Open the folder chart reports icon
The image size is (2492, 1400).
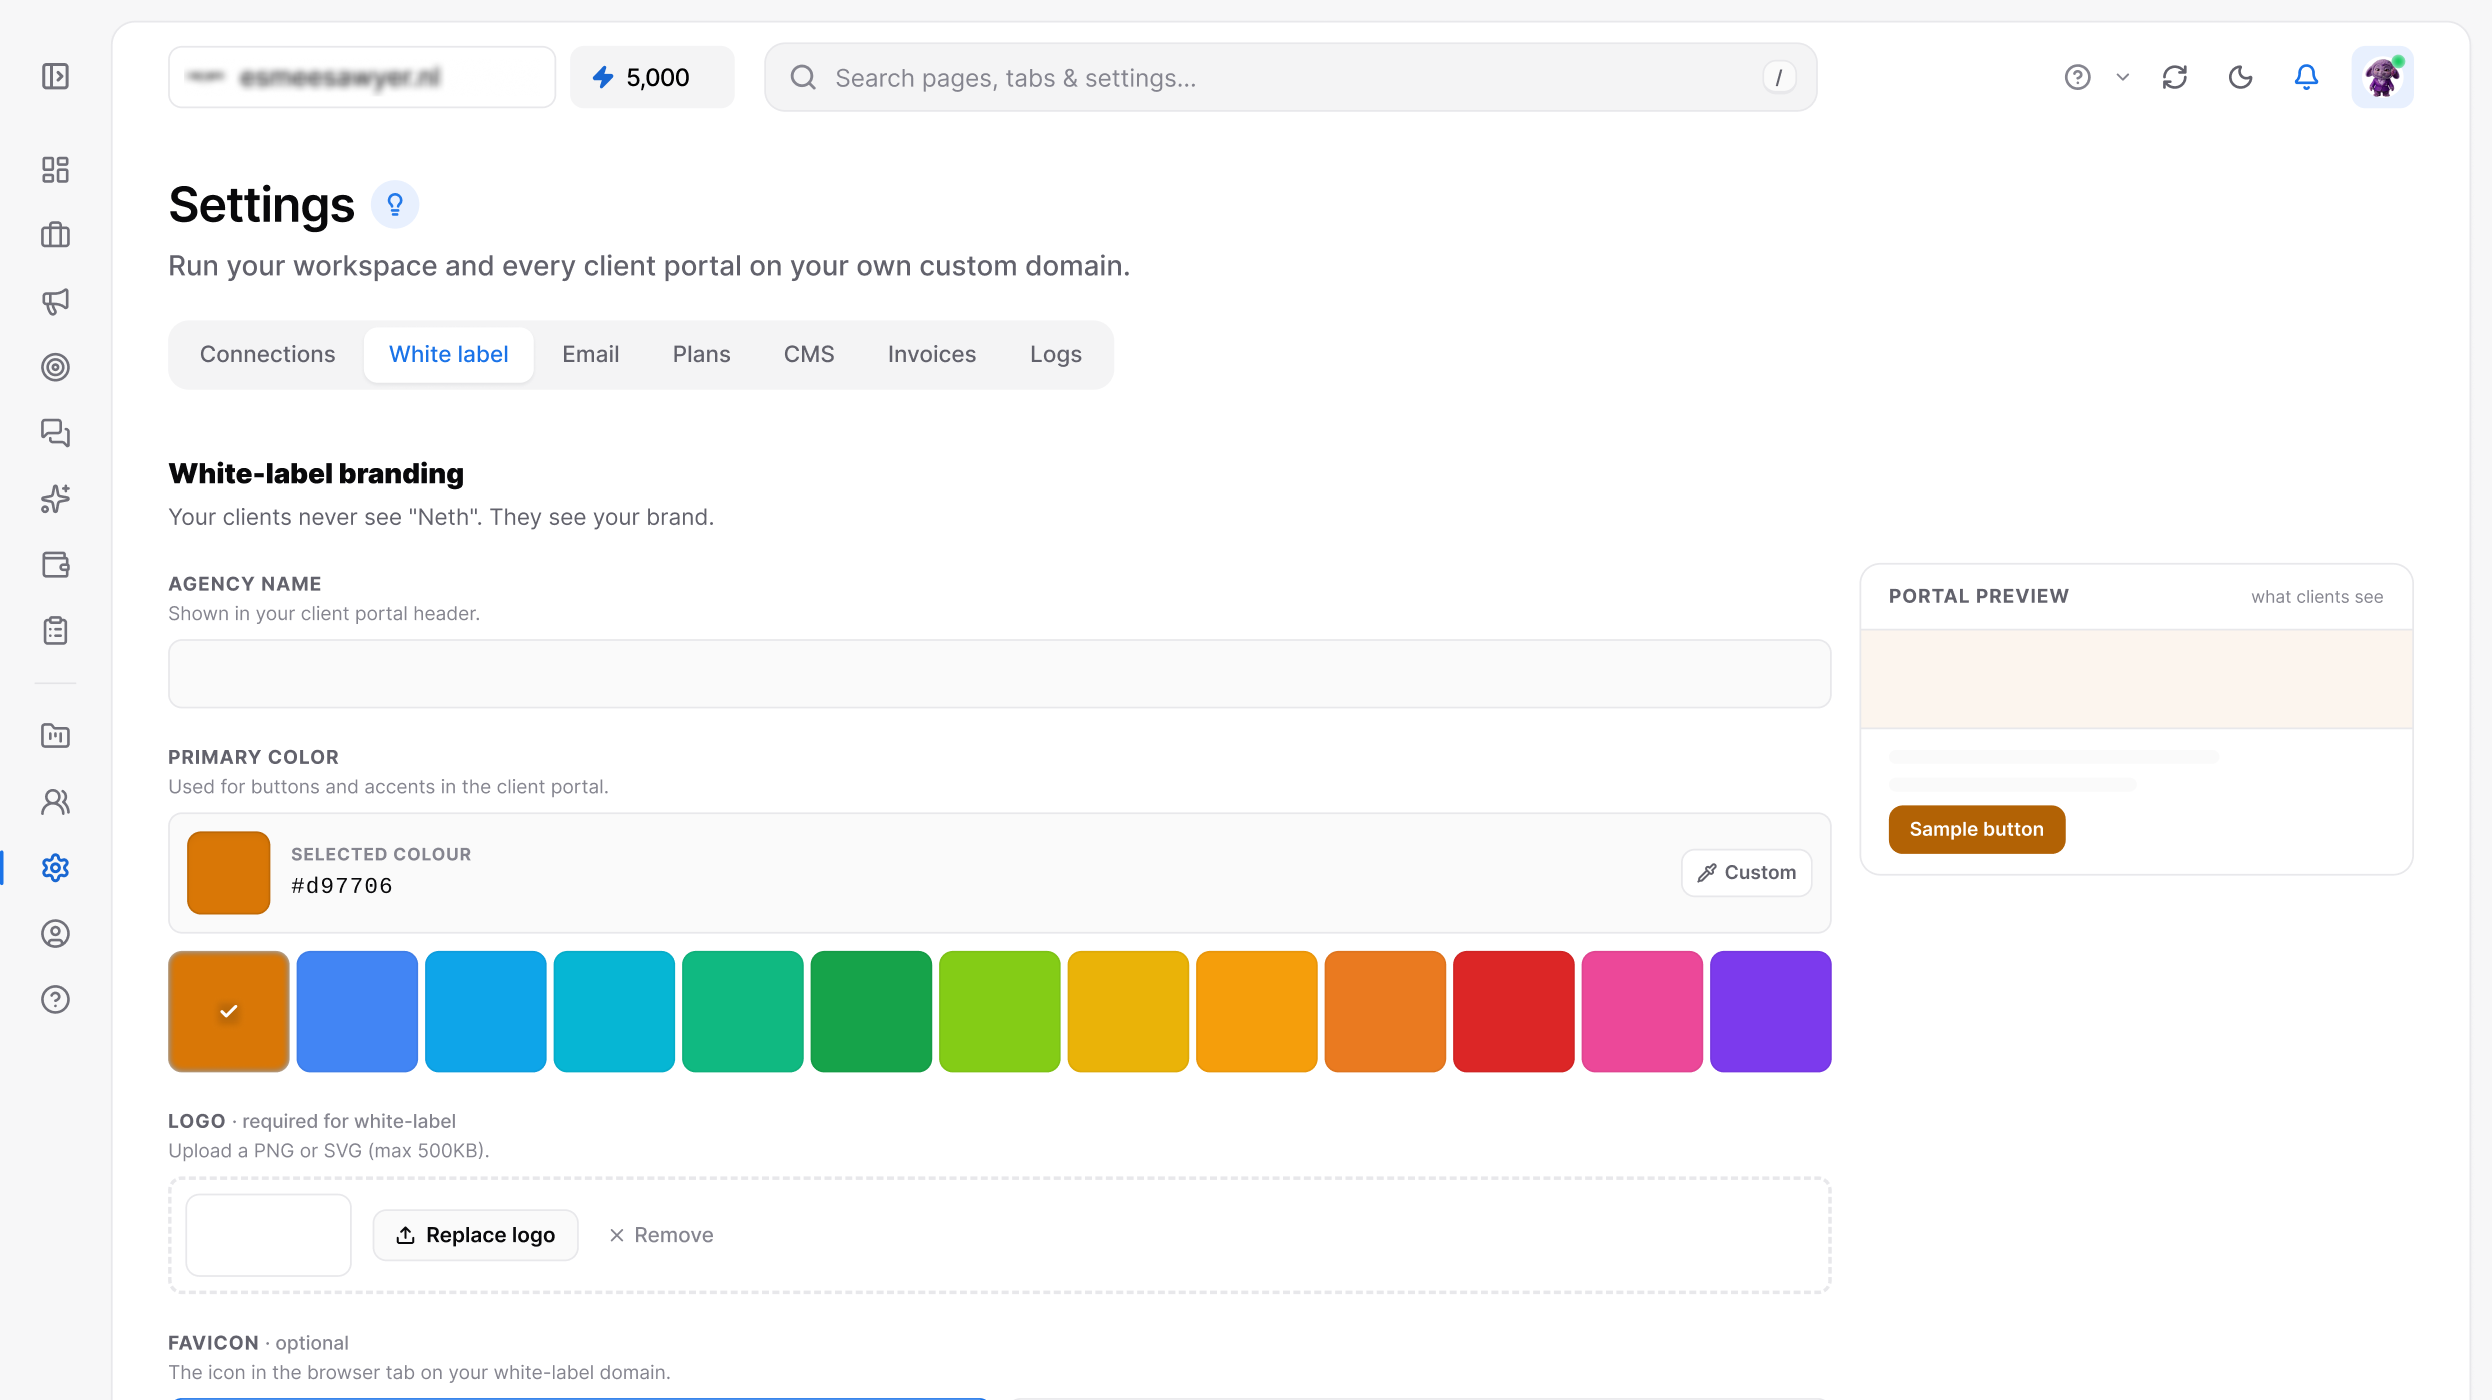[56, 736]
